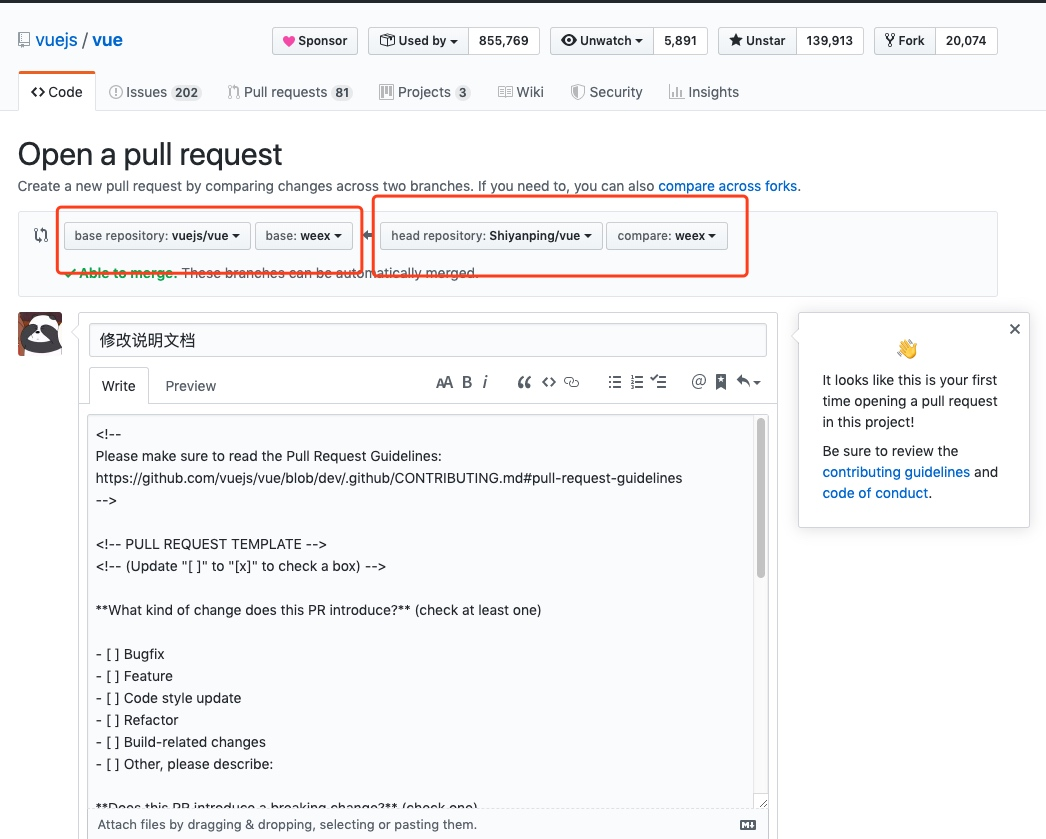Open the base: weex branch dropdown

[304, 236]
